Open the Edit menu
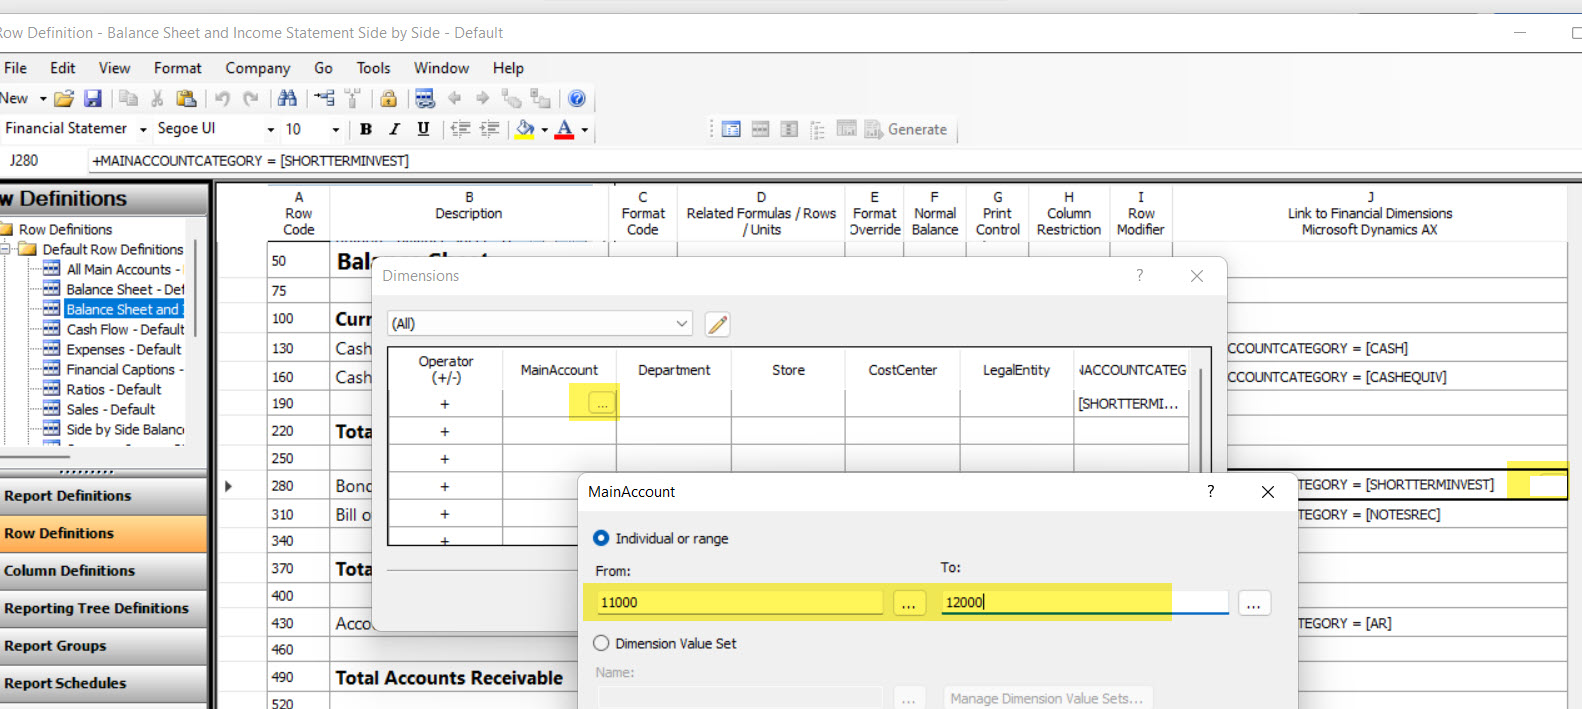 63,68
